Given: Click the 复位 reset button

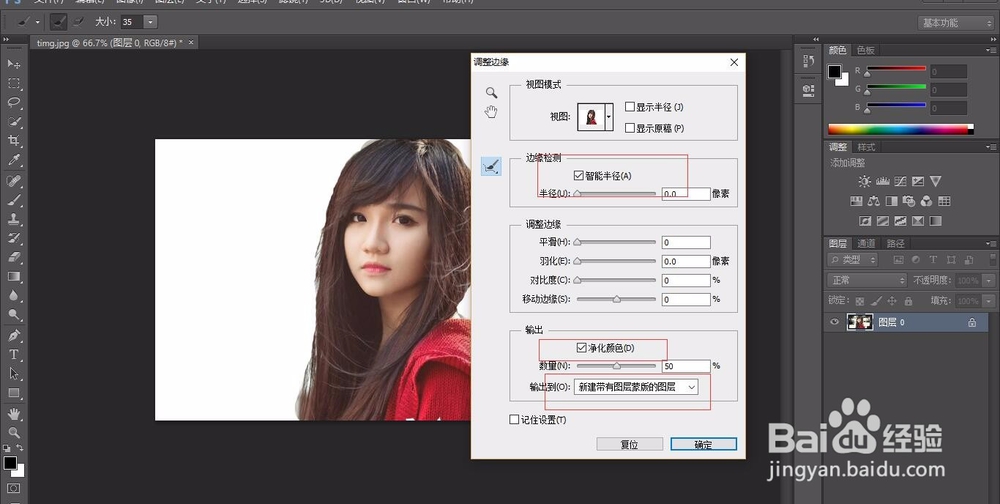Looking at the screenshot, I should [629, 444].
